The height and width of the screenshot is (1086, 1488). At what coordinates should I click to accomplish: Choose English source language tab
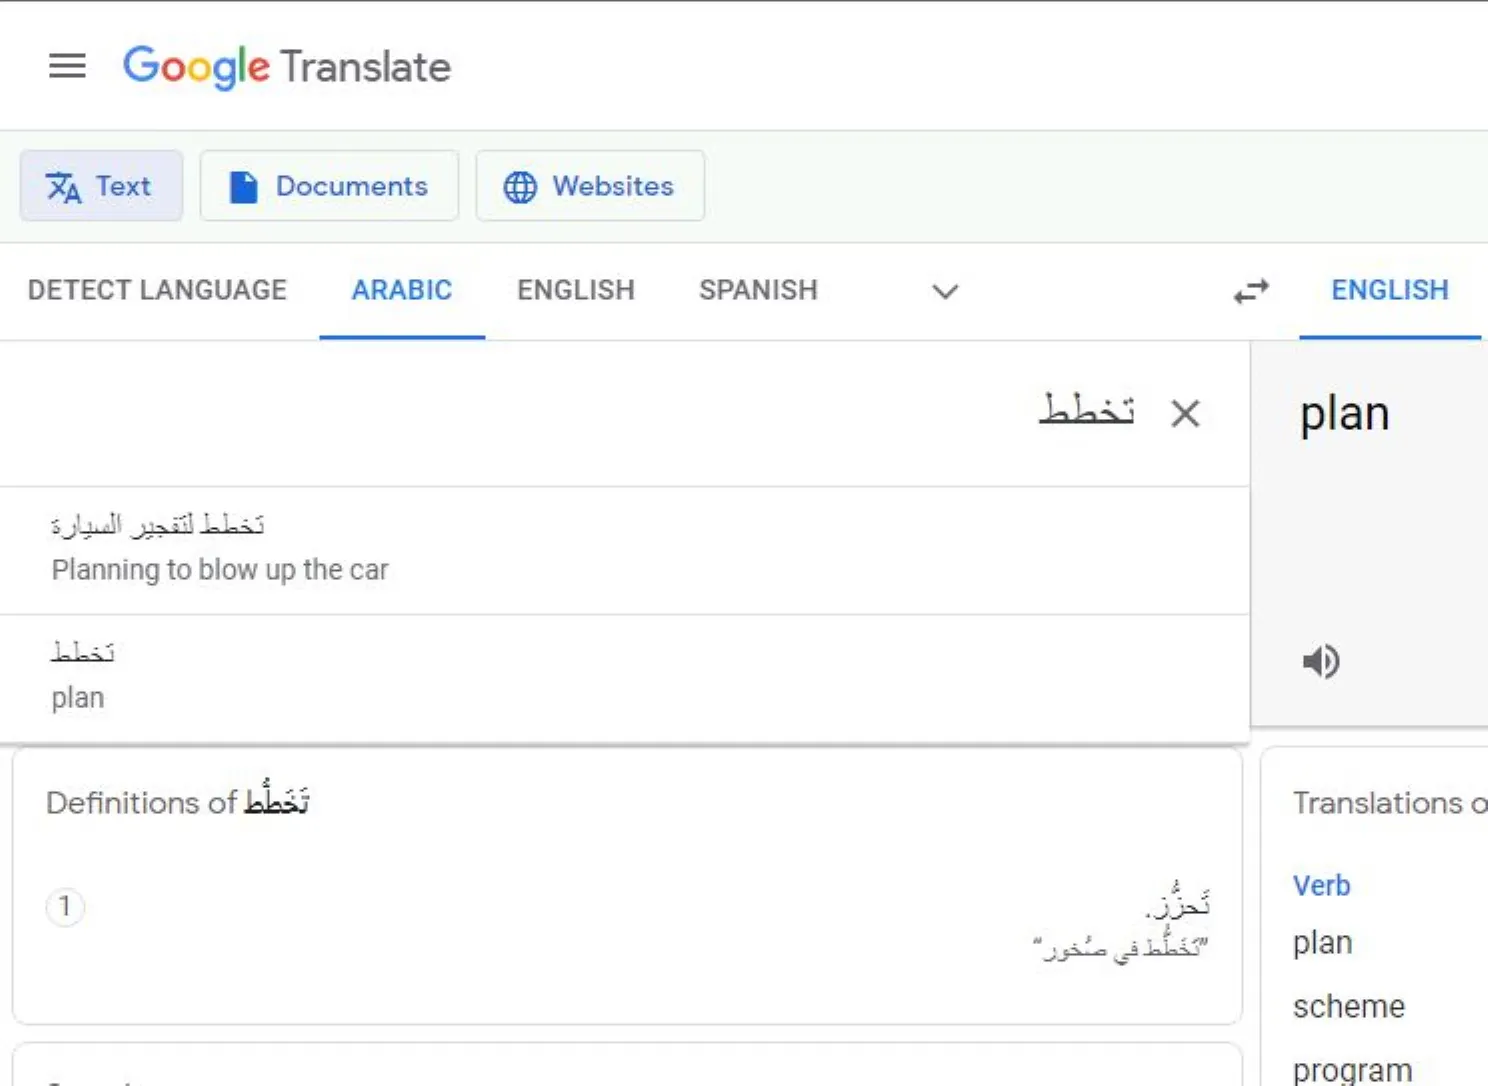point(576,290)
